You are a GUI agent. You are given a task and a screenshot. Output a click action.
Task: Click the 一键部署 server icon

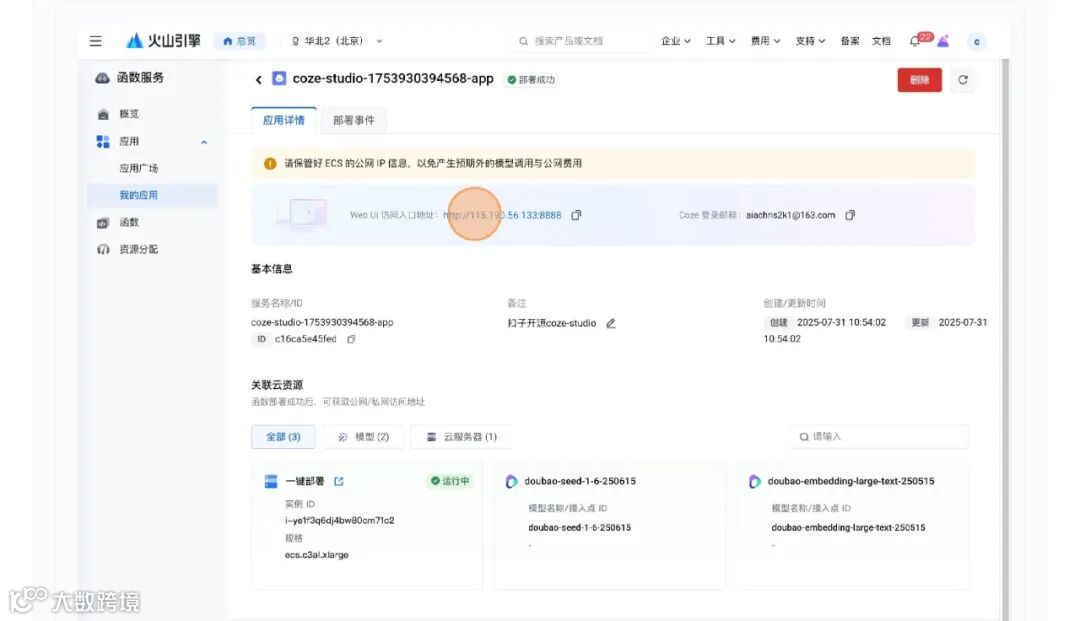click(x=271, y=481)
